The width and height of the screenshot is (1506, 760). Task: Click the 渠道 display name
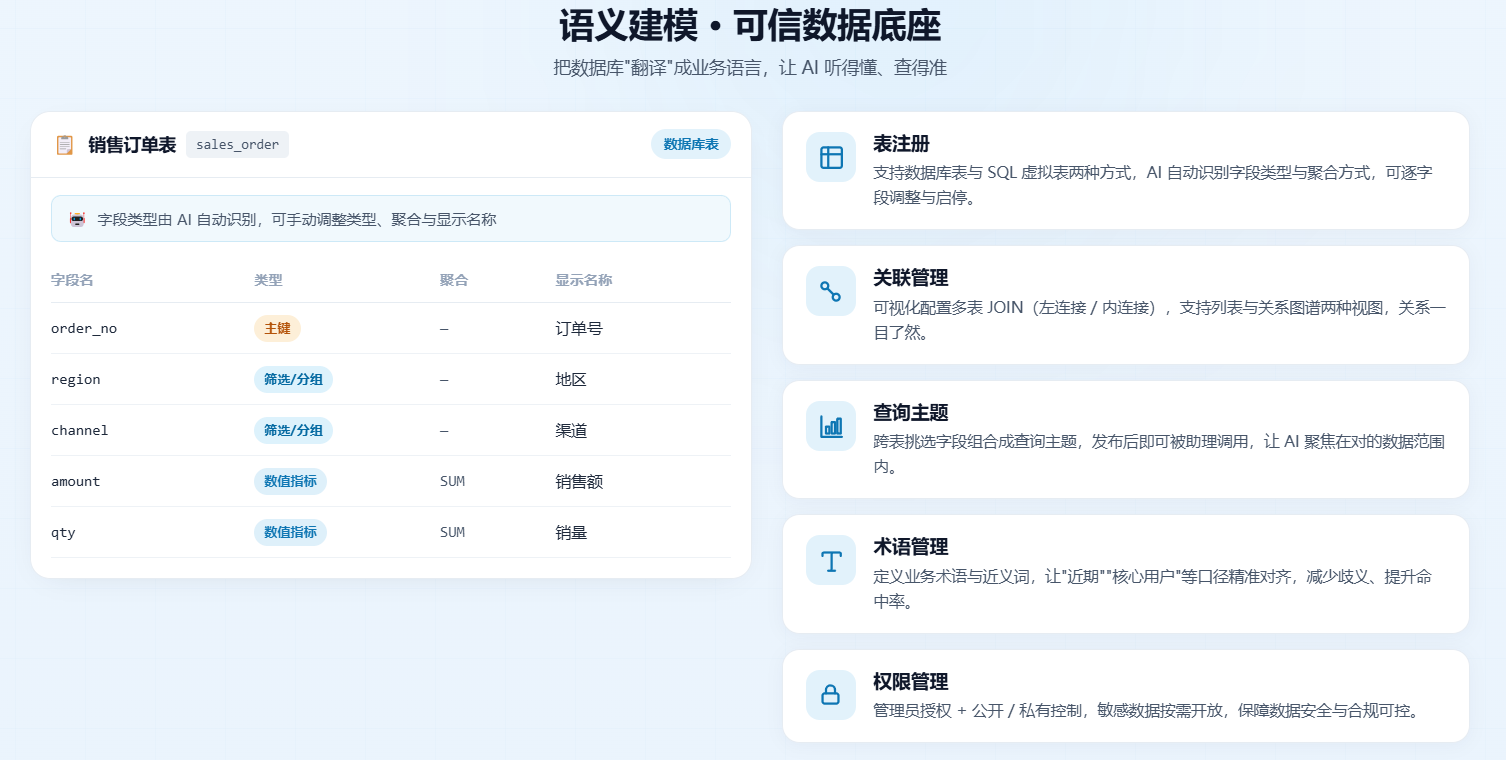coord(571,430)
